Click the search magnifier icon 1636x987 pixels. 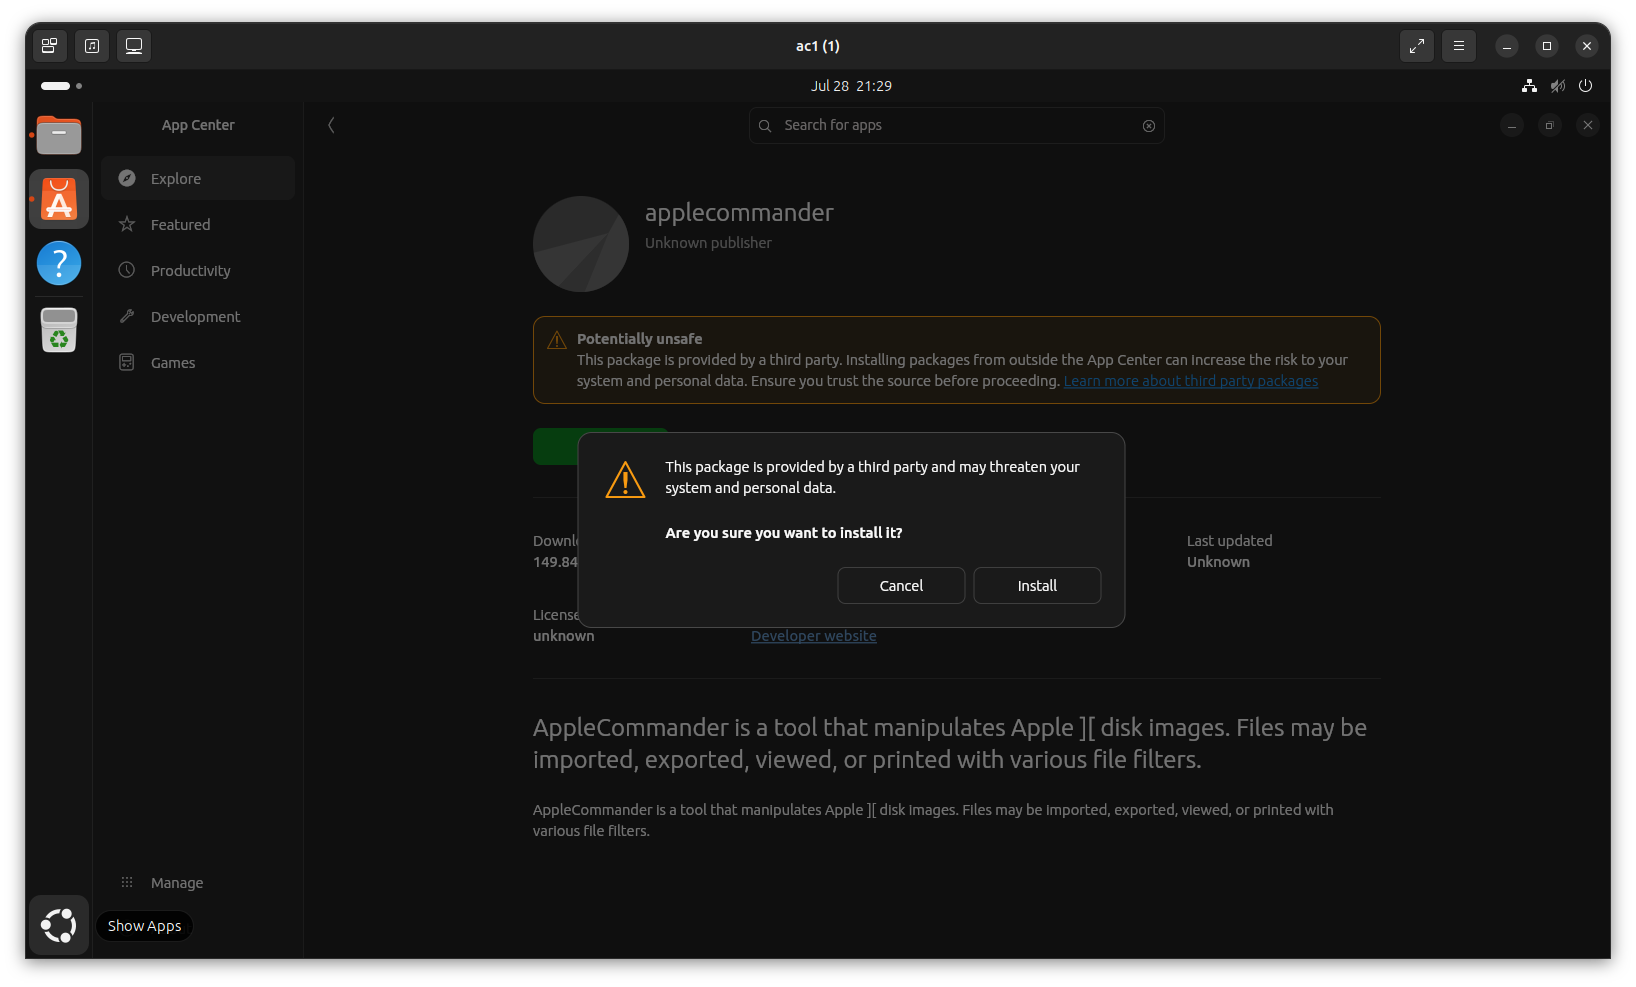pos(765,126)
